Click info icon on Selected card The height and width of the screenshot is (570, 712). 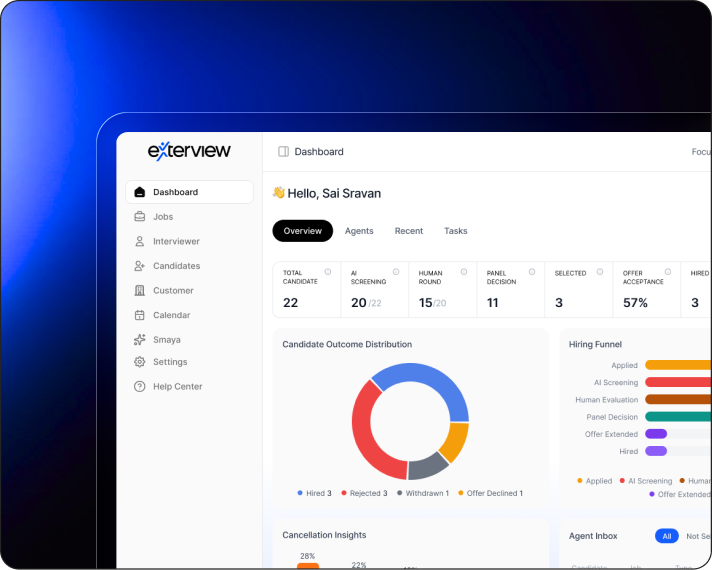[600, 272]
